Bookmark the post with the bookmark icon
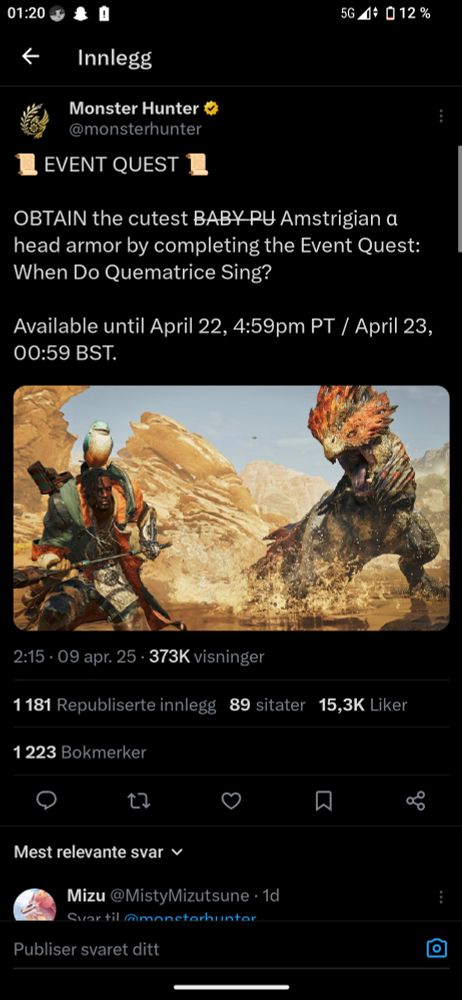Image resolution: width=462 pixels, height=1000 pixels. (x=324, y=800)
